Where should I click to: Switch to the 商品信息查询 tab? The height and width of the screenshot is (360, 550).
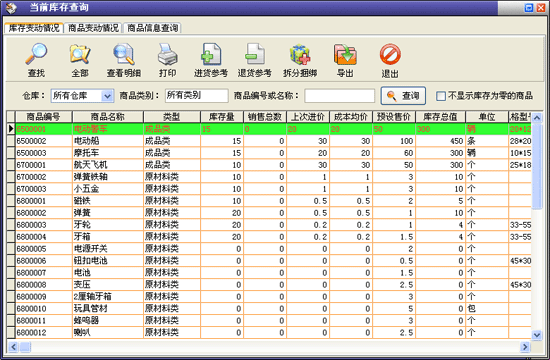pos(153,28)
